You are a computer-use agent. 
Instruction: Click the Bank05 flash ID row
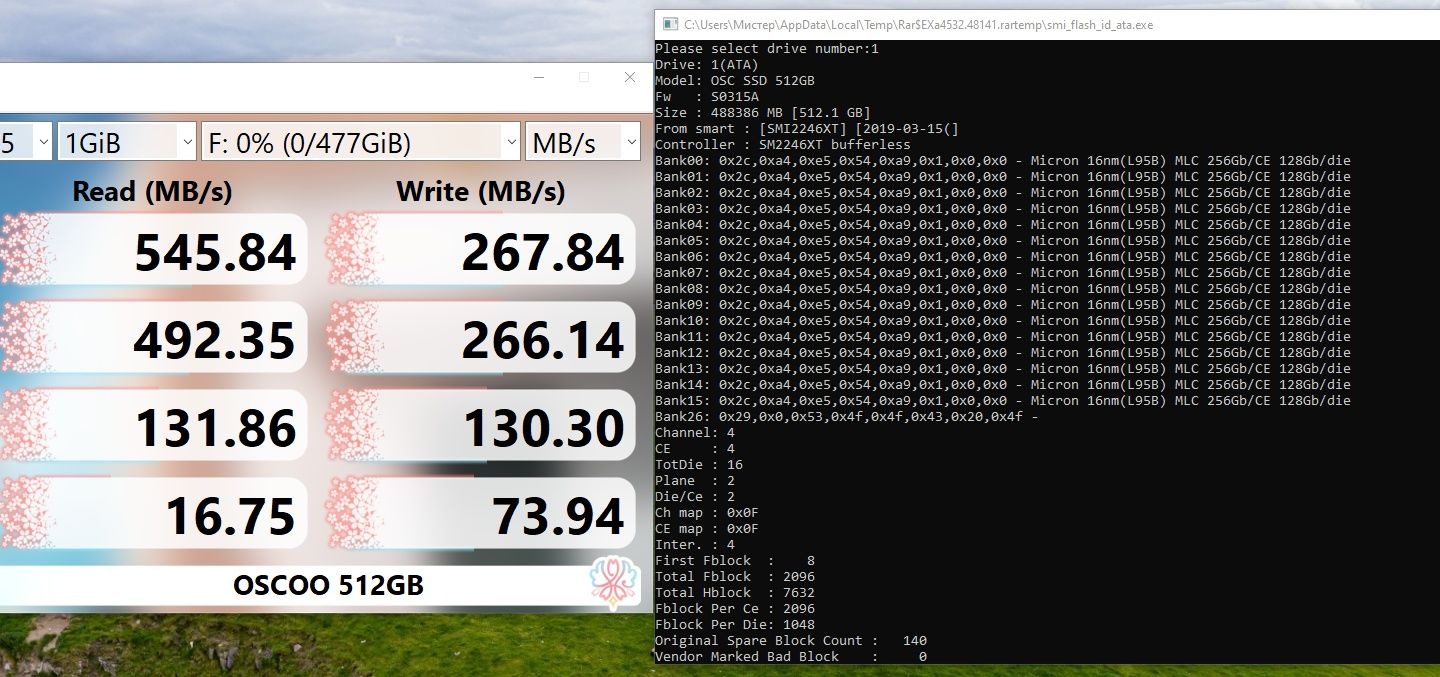point(1003,240)
